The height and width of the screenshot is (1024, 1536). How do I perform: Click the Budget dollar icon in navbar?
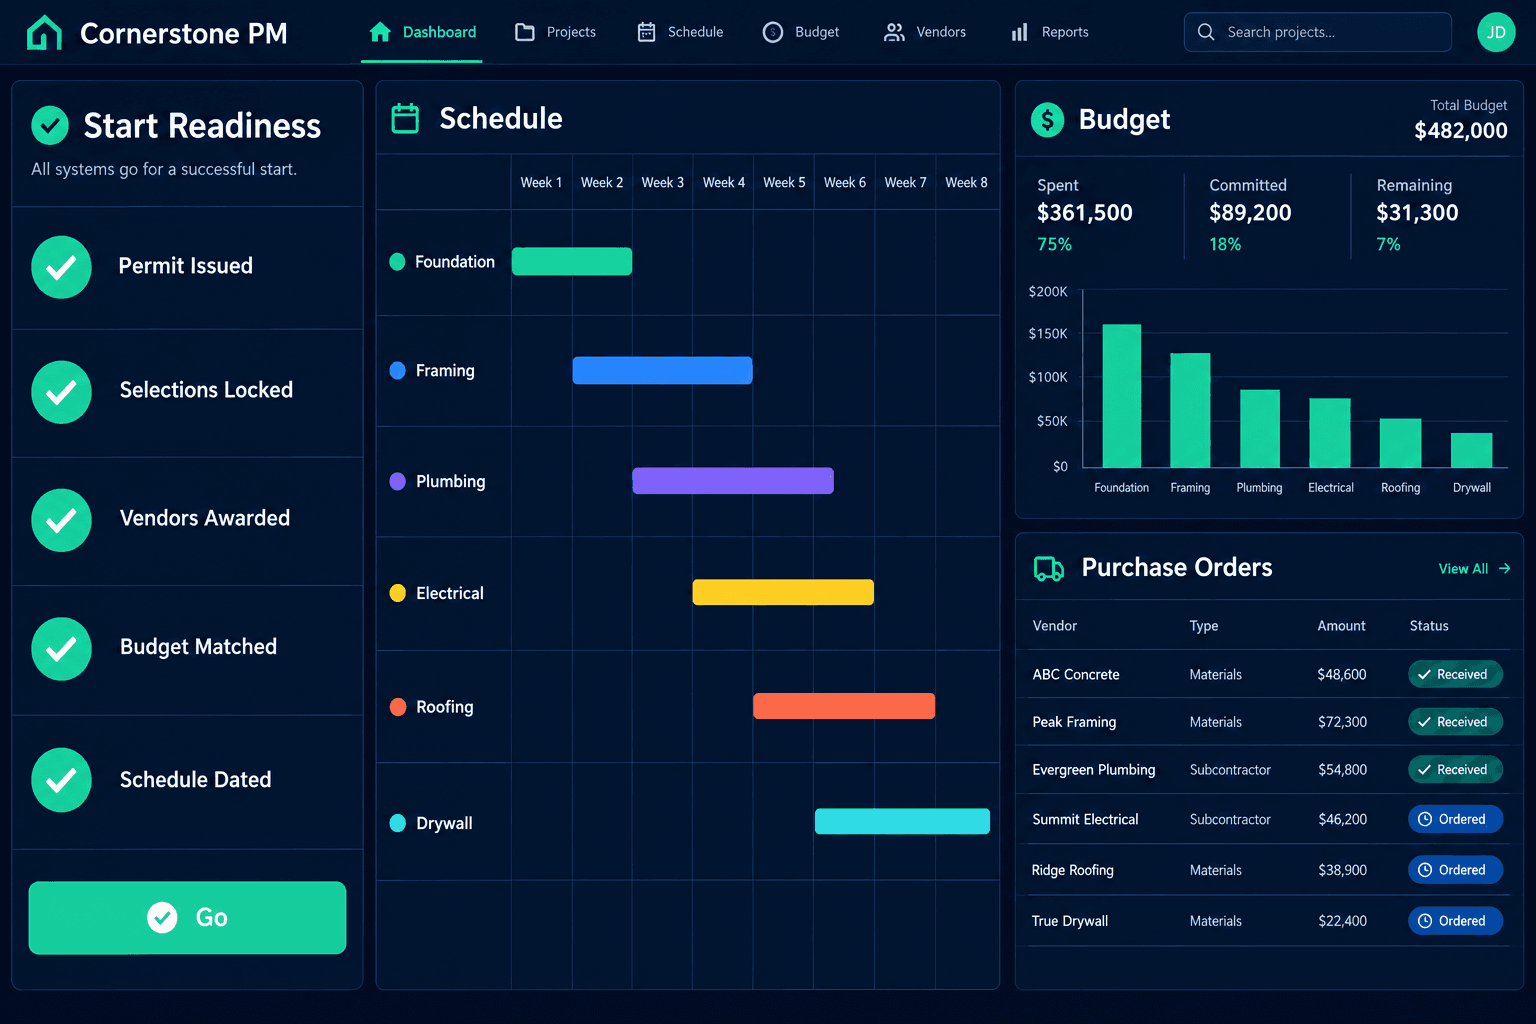pyautogui.click(x=773, y=32)
